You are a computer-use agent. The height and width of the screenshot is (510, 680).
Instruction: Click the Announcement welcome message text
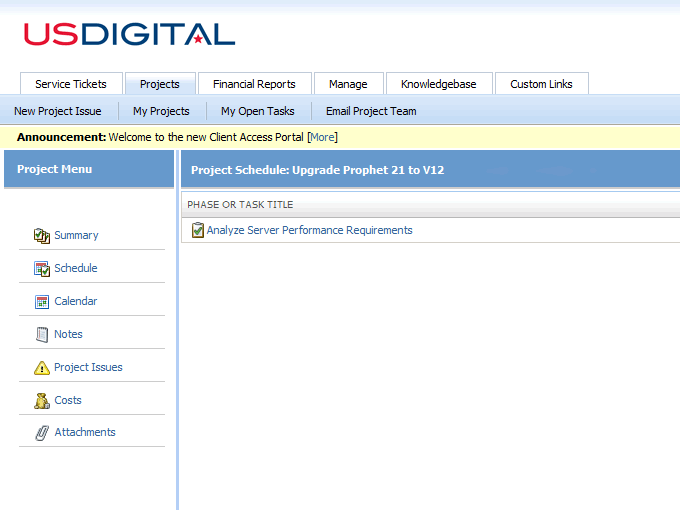tap(206, 137)
